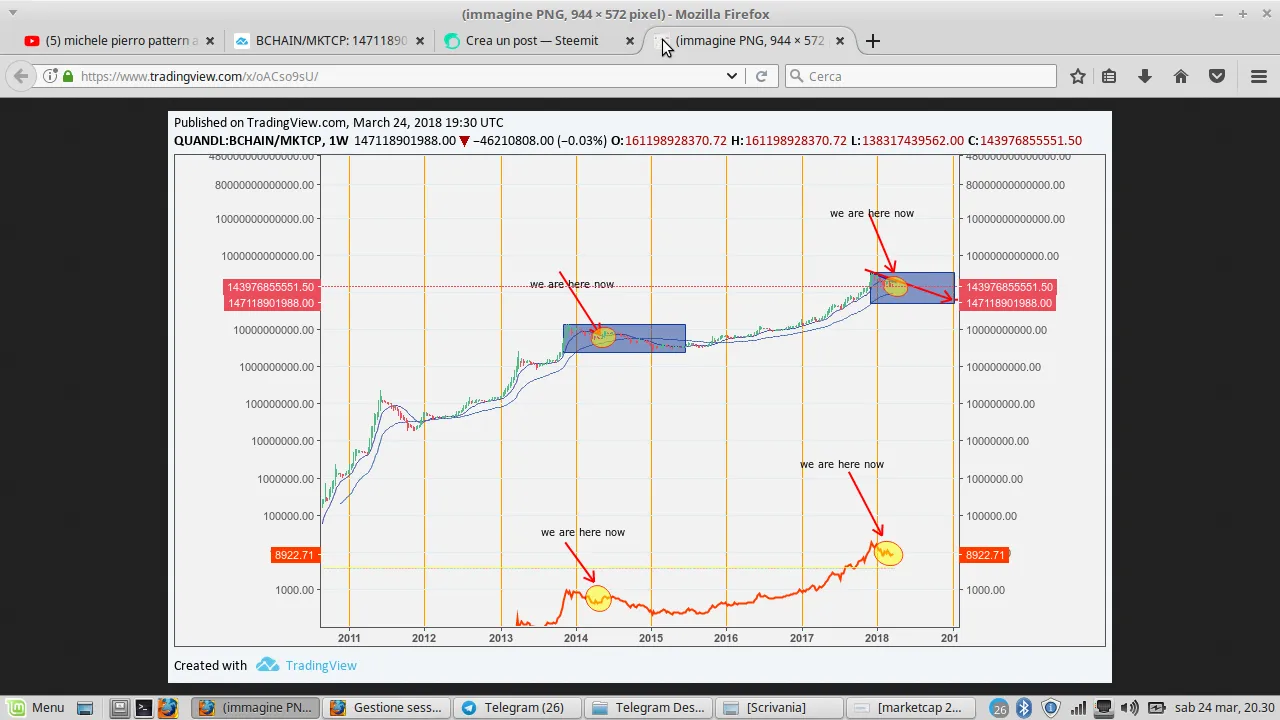The height and width of the screenshot is (720, 1280).
Task: Close the Crea un post Steemit tab
Action: tap(630, 41)
